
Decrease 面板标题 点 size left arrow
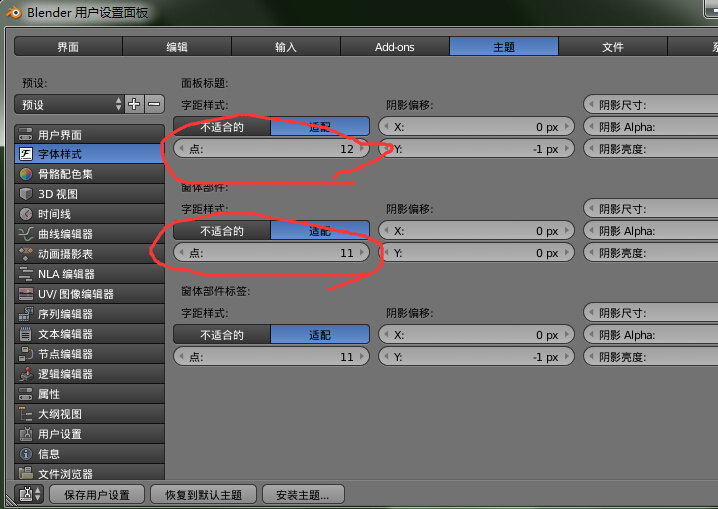(x=181, y=148)
